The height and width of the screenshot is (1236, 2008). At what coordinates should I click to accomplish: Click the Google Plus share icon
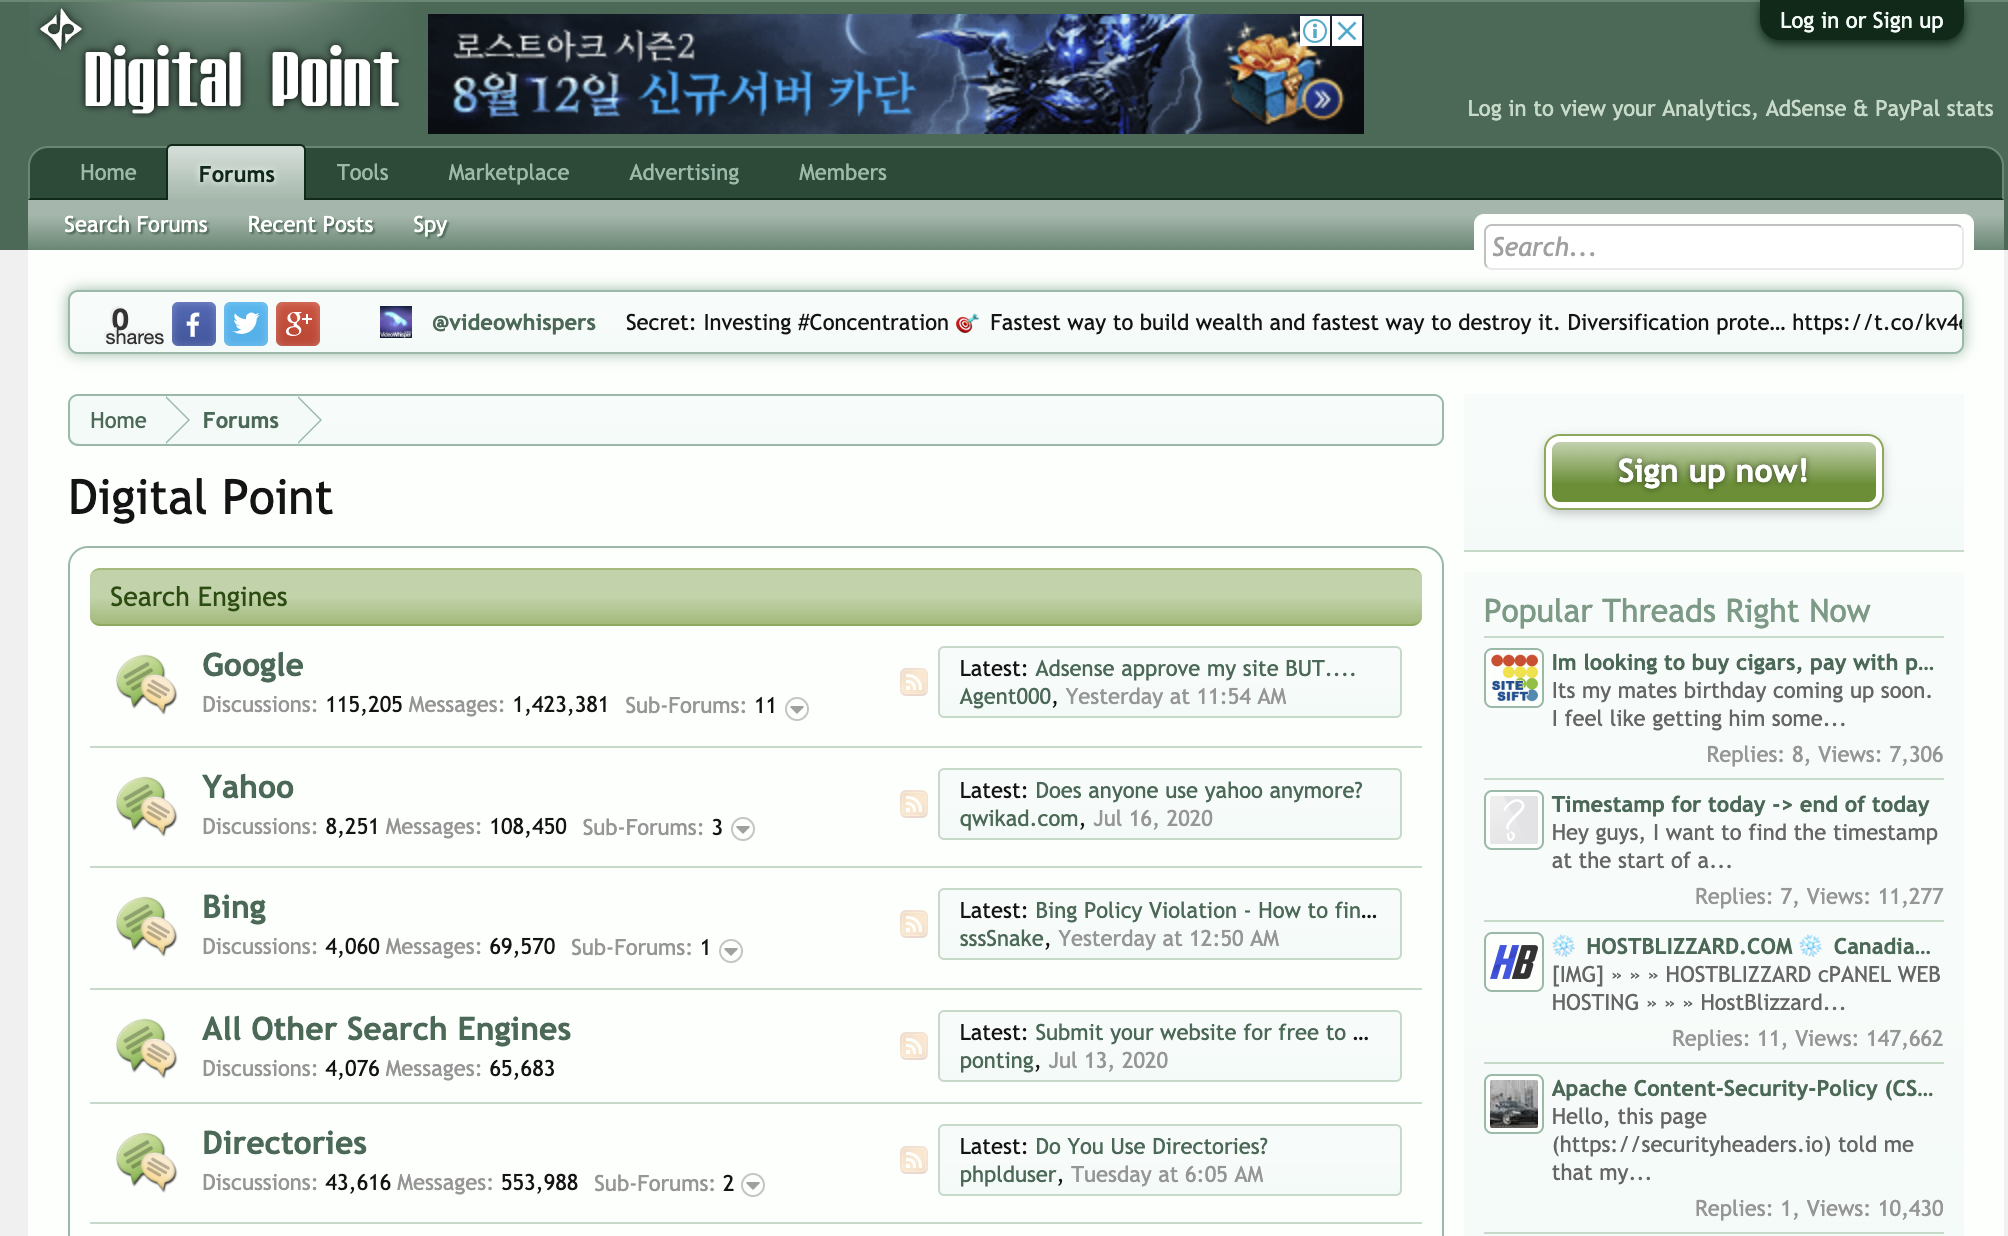(x=297, y=323)
